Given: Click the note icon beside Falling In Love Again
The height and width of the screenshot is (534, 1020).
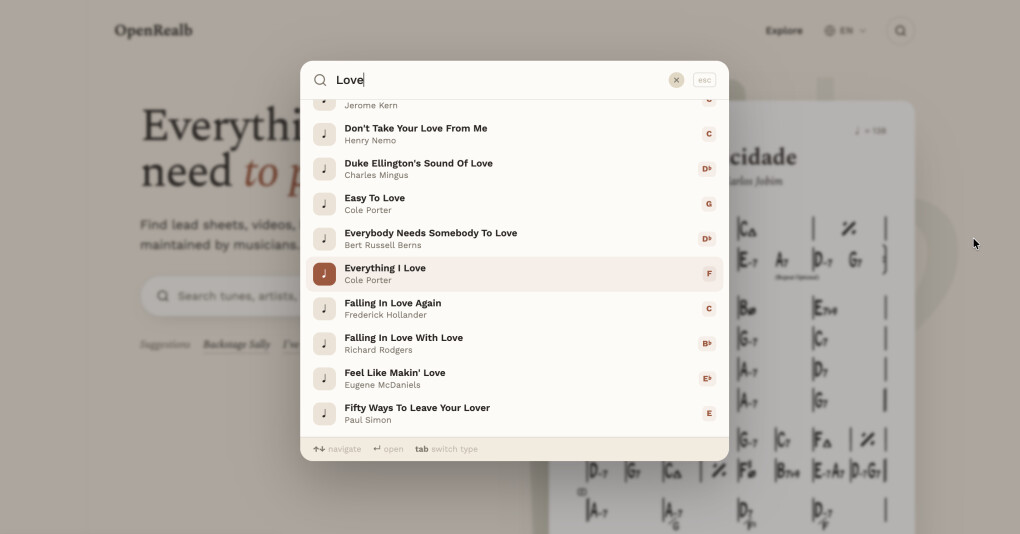Looking at the screenshot, I should (324, 309).
